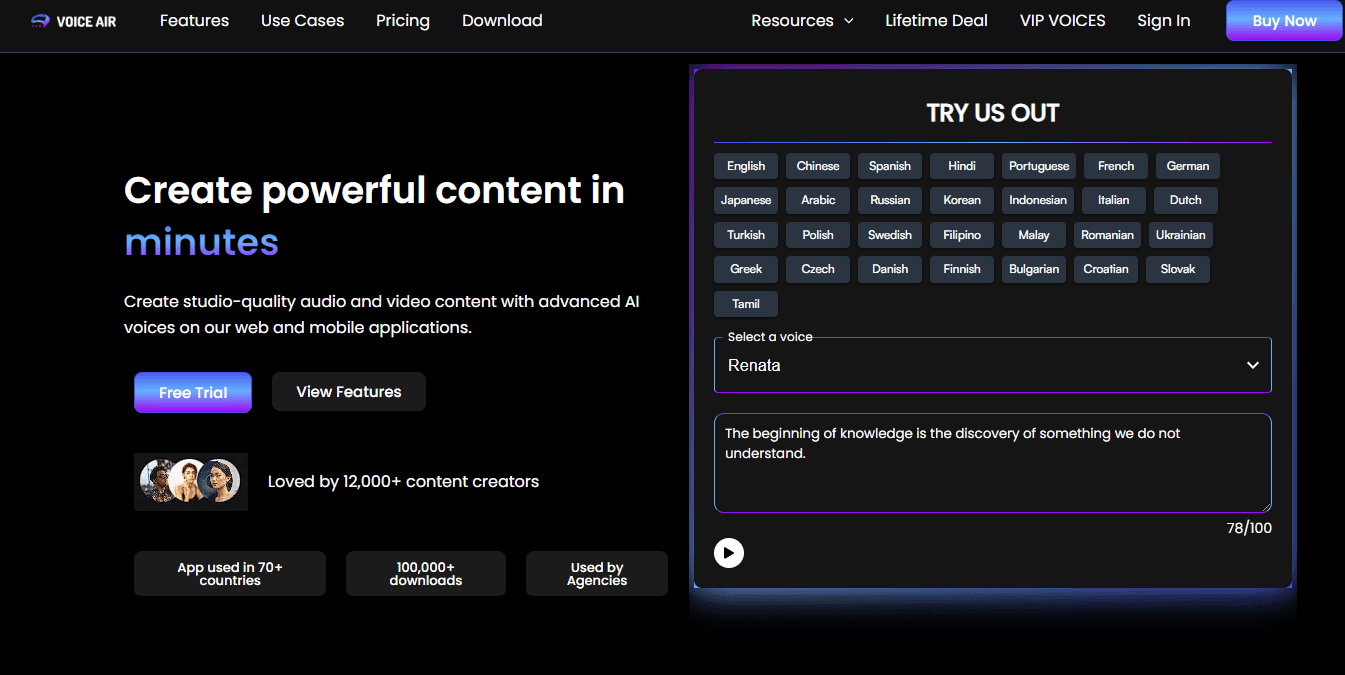Select the Ukrainian language chip
This screenshot has height=675, width=1345.
pos(1180,235)
